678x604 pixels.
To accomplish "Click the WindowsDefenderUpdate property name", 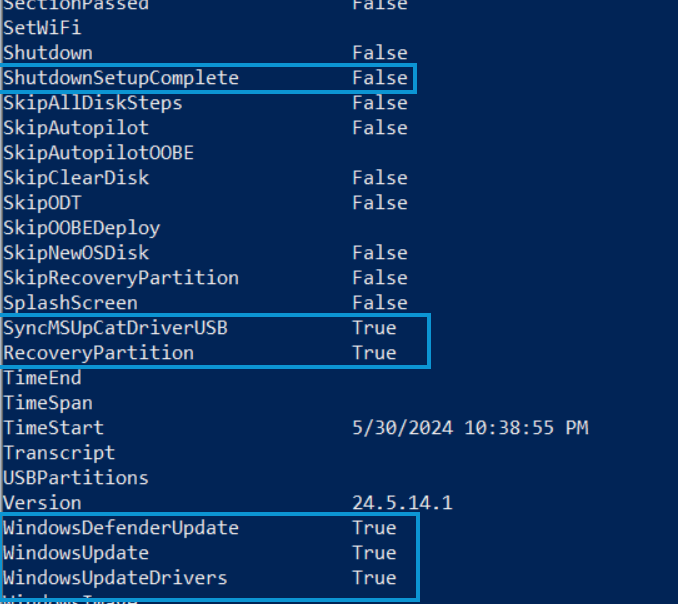I will point(121,528).
